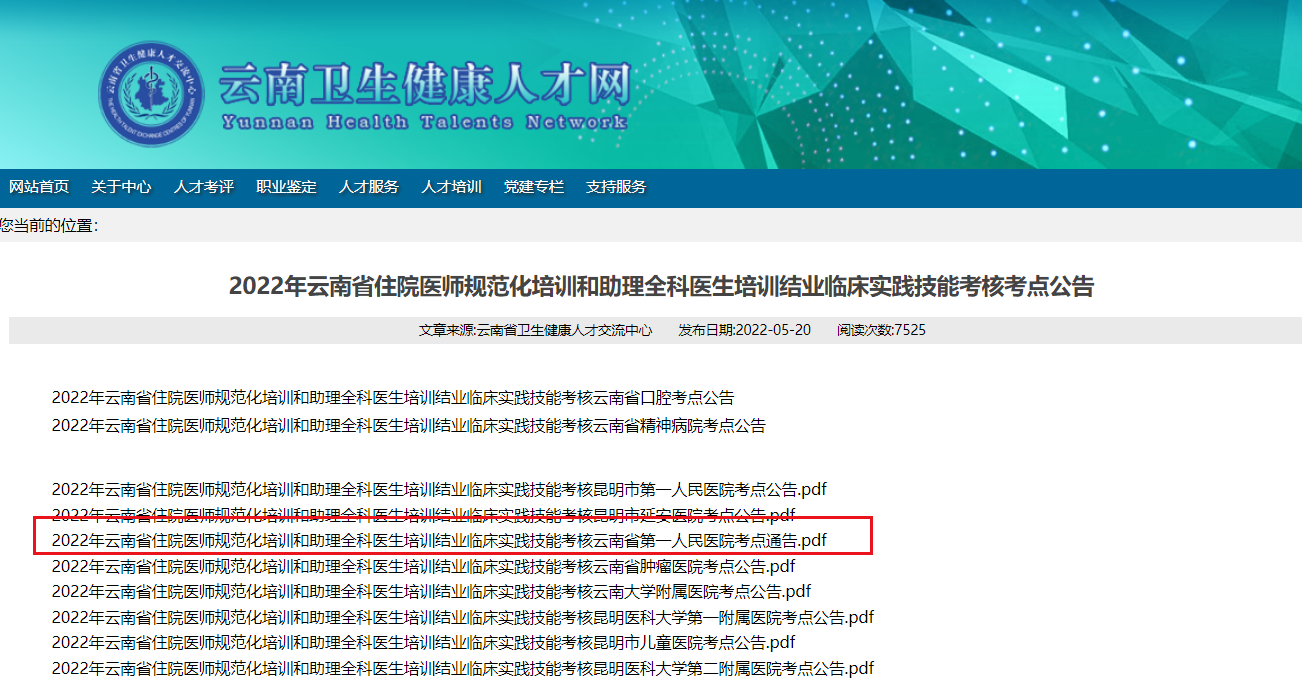
Task: Open the 云南省精神病院考点公告 link
Action: pos(409,426)
